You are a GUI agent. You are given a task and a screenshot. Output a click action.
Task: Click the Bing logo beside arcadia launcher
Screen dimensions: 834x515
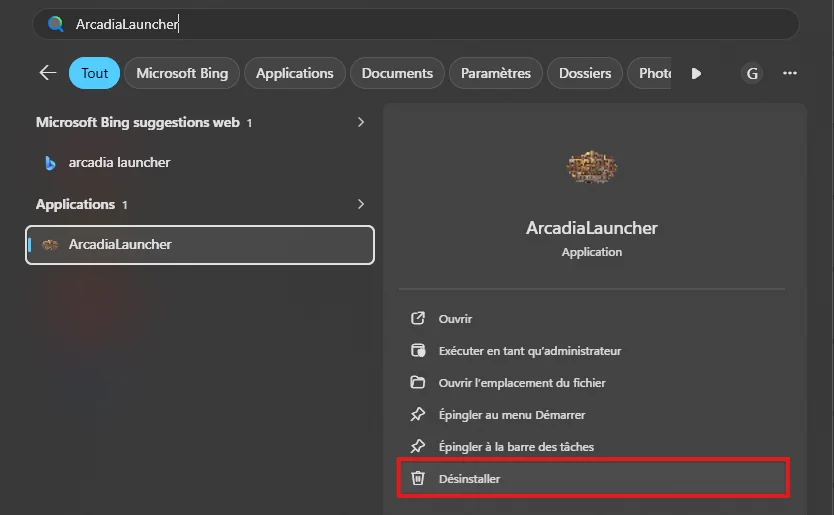50,163
